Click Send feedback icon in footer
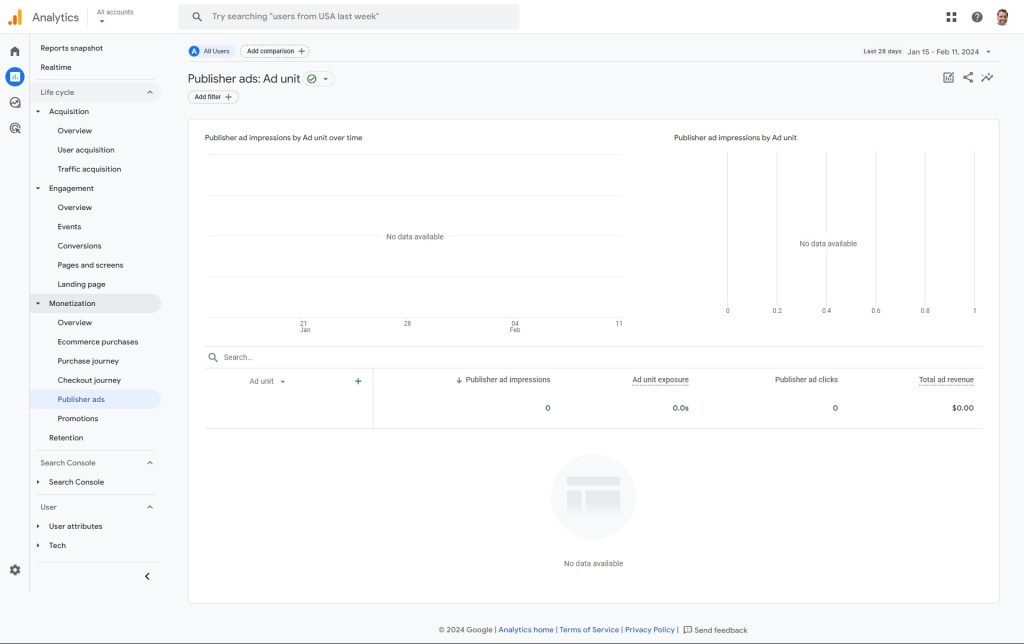The width and height of the screenshot is (1024, 644). coord(687,630)
